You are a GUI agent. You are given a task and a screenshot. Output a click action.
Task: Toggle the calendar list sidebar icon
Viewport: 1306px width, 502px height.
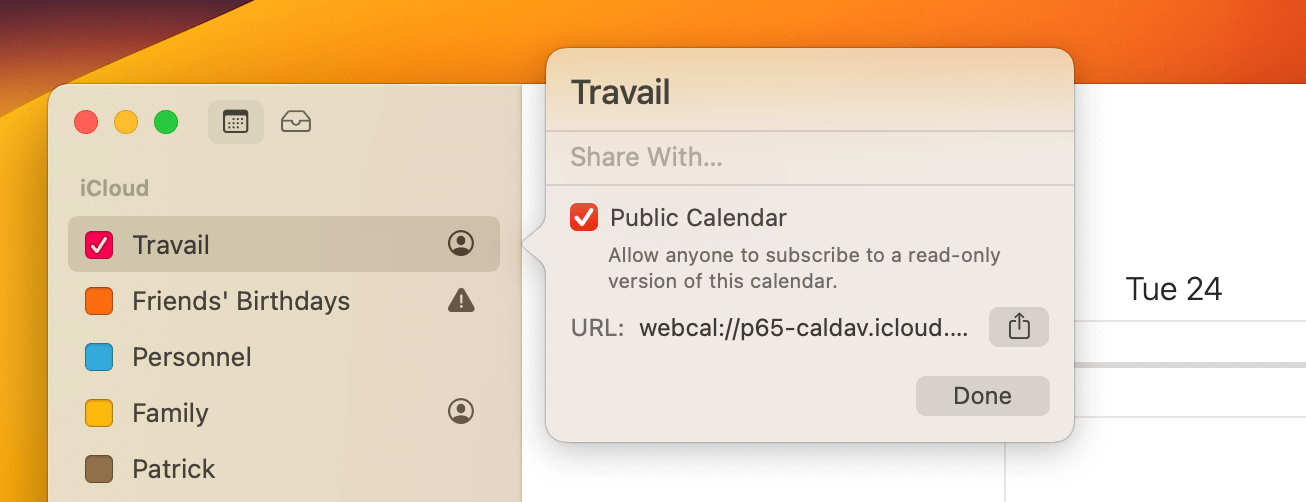pyautogui.click(x=236, y=122)
